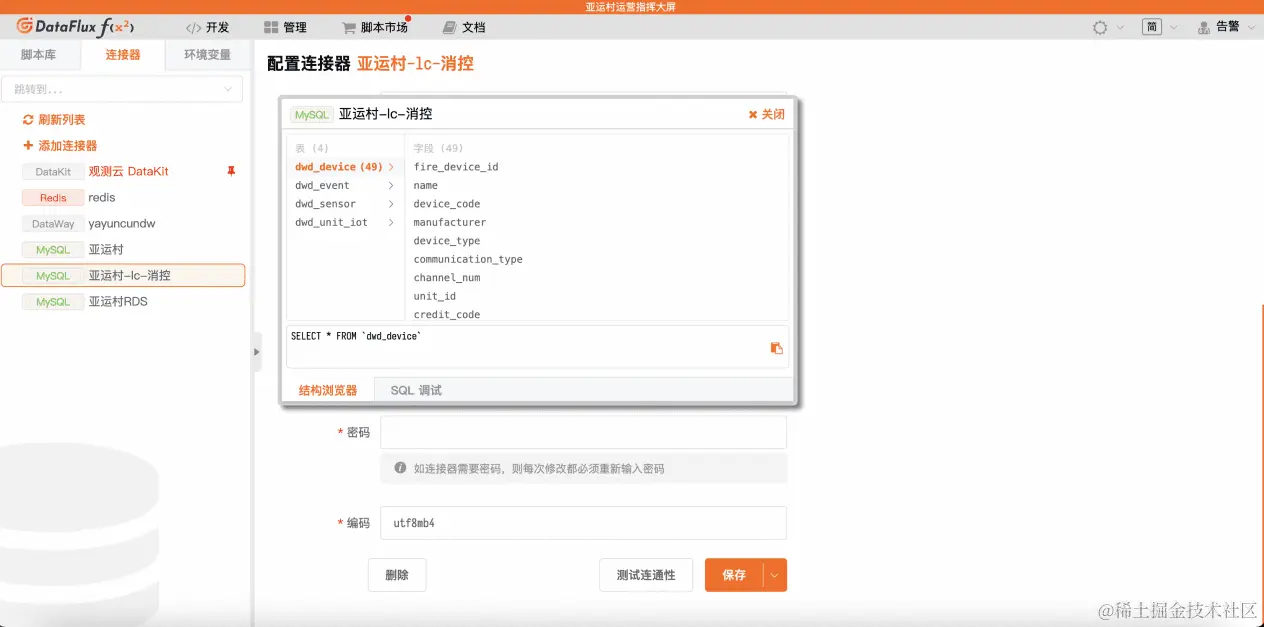Image resolution: width=1264 pixels, height=627 pixels.
Task: Close the structure browser popup via 关闭
Action: click(767, 115)
